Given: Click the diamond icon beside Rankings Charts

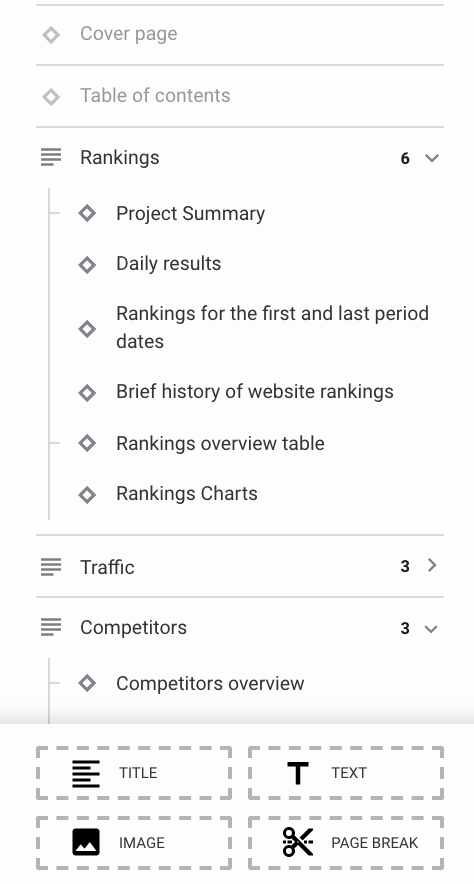Looking at the screenshot, I should pyautogui.click(x=87, y=494).
